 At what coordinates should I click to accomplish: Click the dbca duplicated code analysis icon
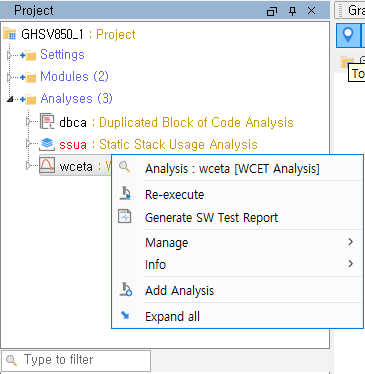point(47,121)
